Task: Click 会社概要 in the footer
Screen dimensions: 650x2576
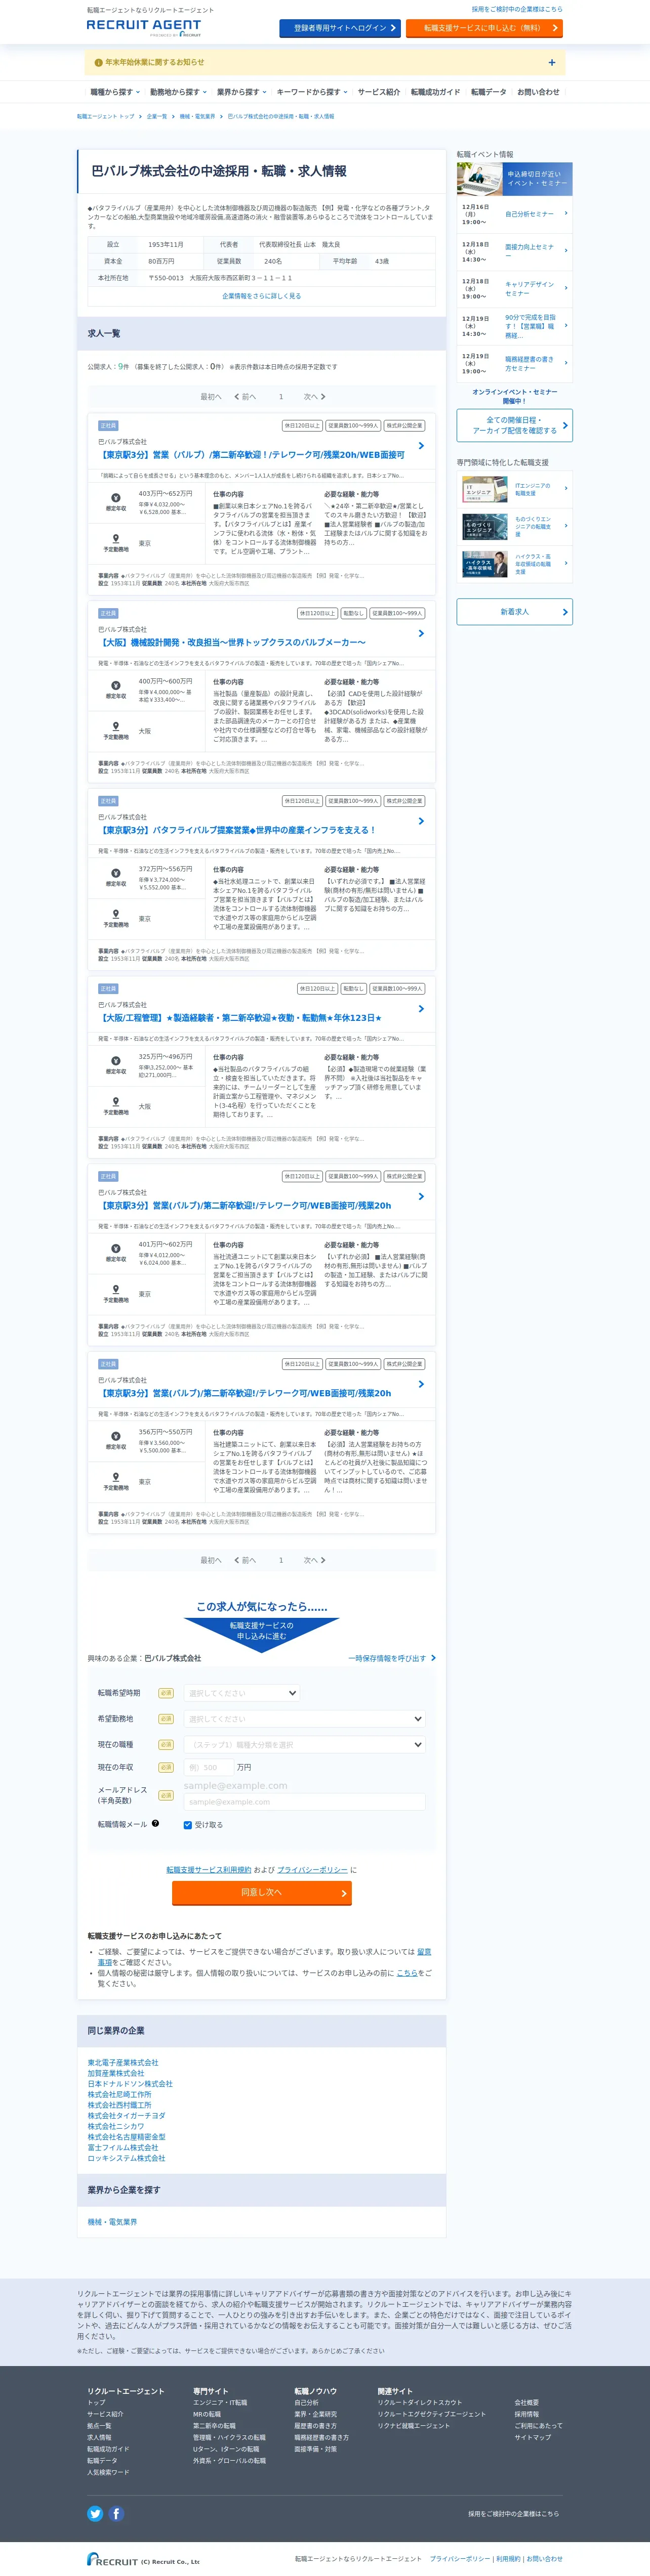Action: 527,2402
